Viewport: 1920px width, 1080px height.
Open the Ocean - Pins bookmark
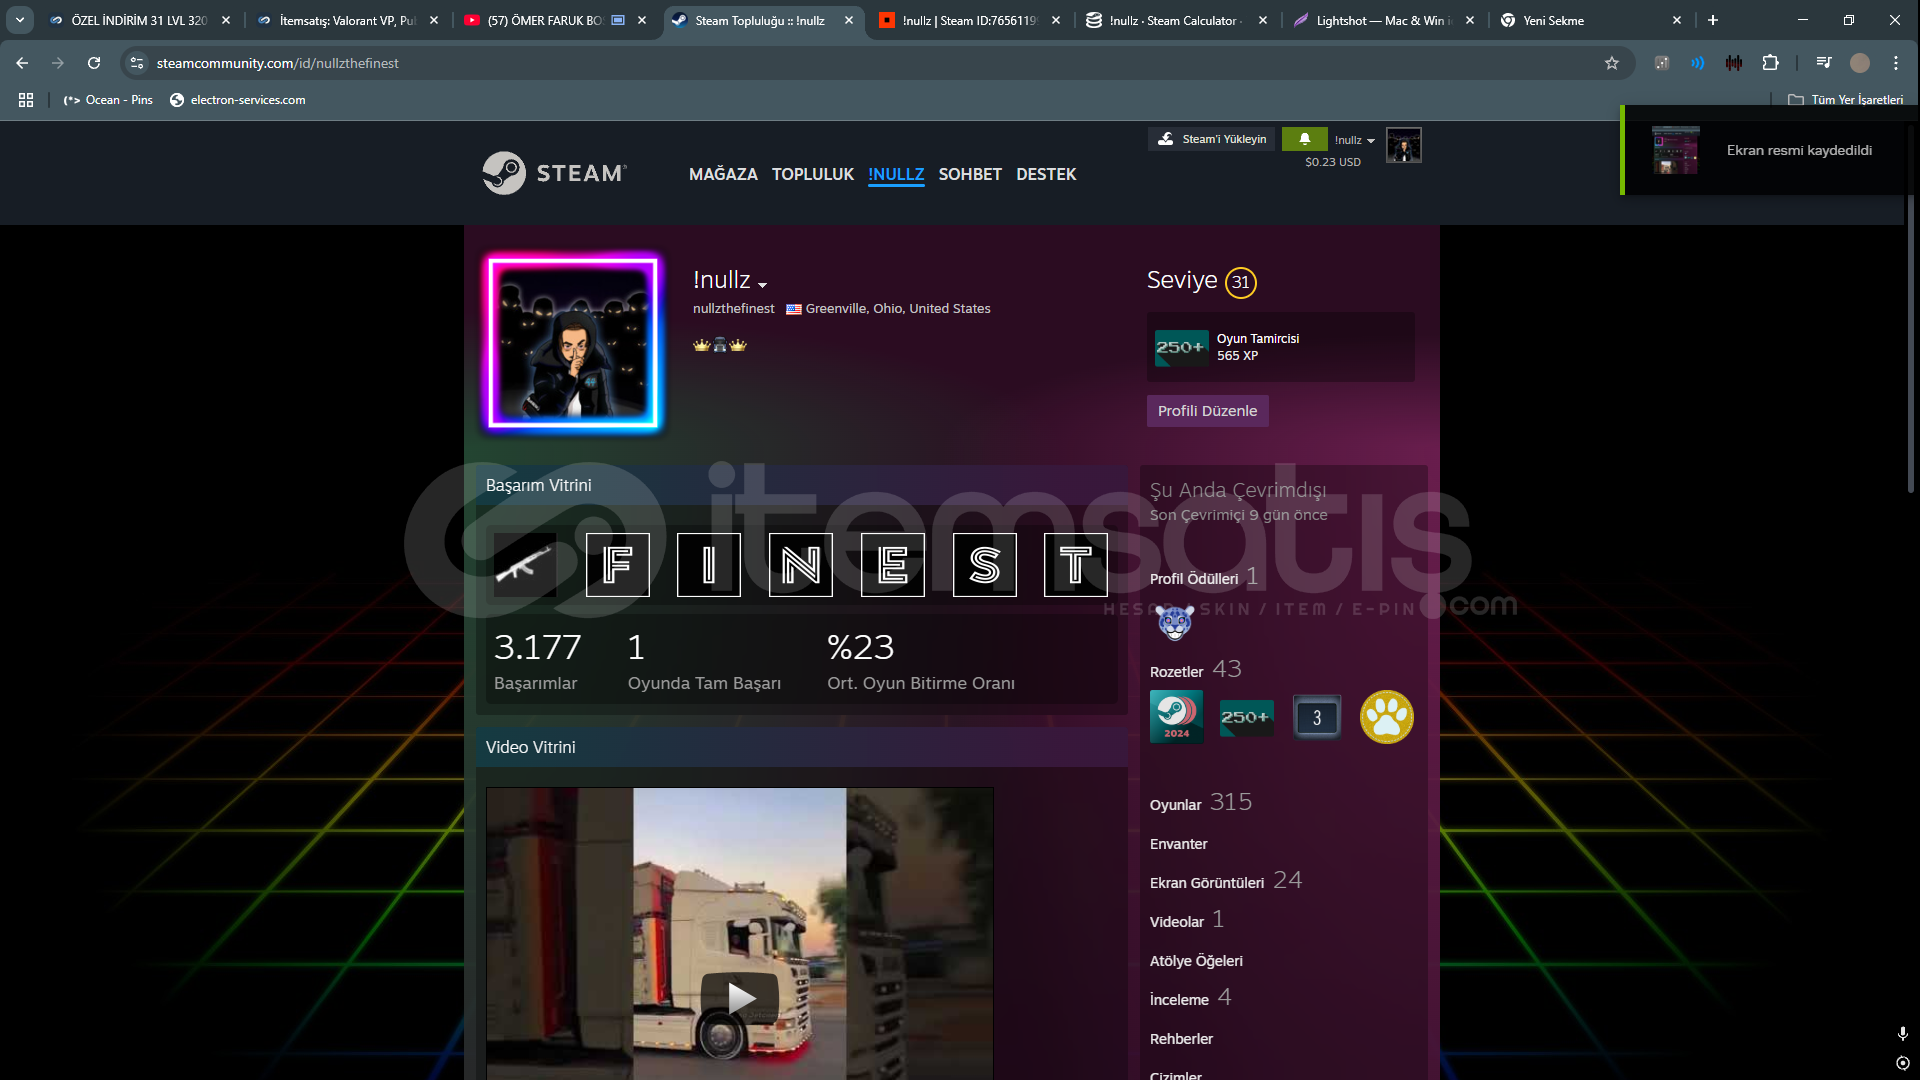tap(108, 100)
